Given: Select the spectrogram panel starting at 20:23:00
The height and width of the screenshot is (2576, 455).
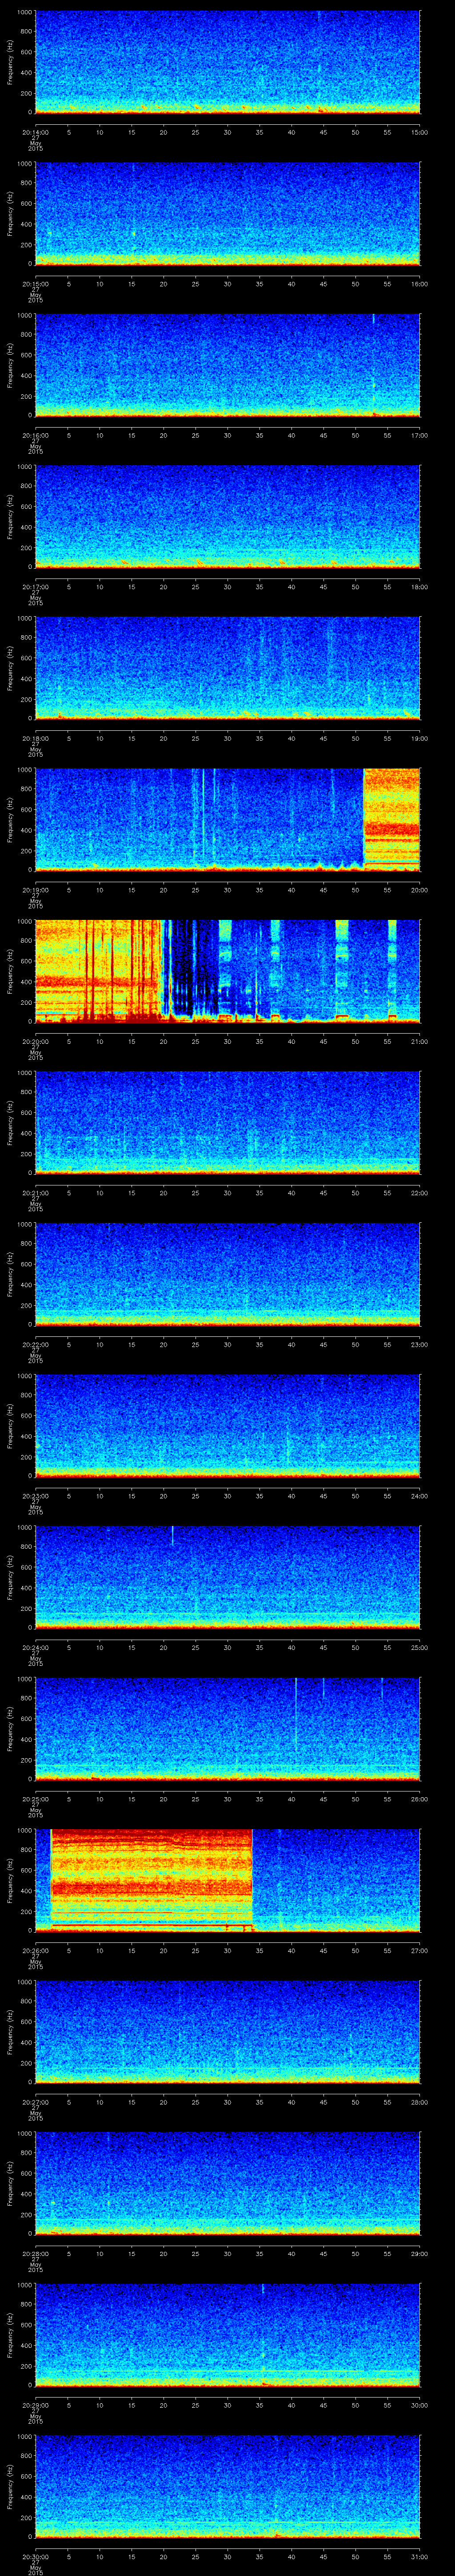Looking at the screenshot, I should (x=227, y=1426).
